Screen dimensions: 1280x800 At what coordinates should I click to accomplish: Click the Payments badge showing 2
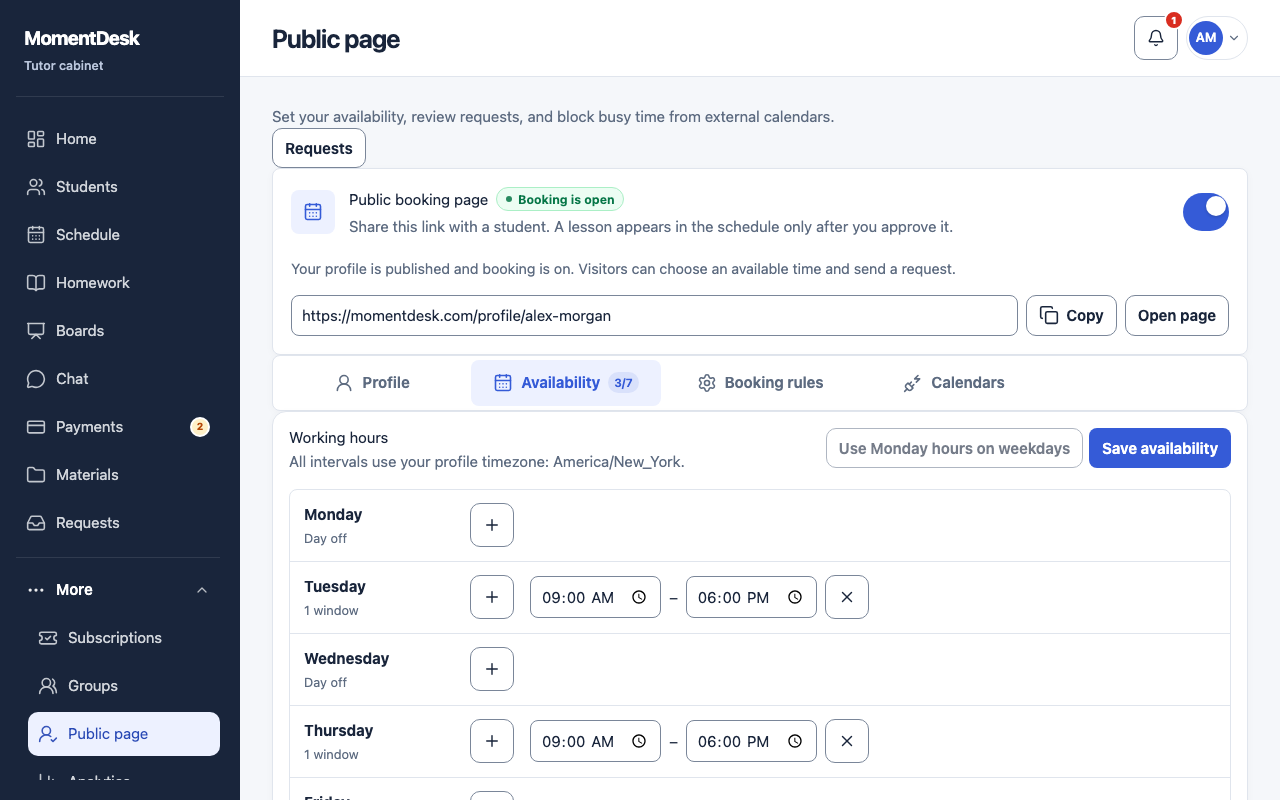tap(200, 427)
